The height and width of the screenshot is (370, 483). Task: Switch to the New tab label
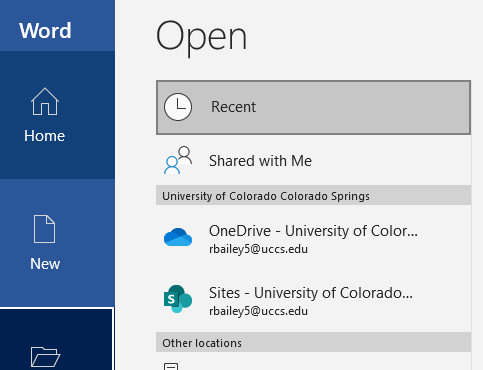(45, 264)
